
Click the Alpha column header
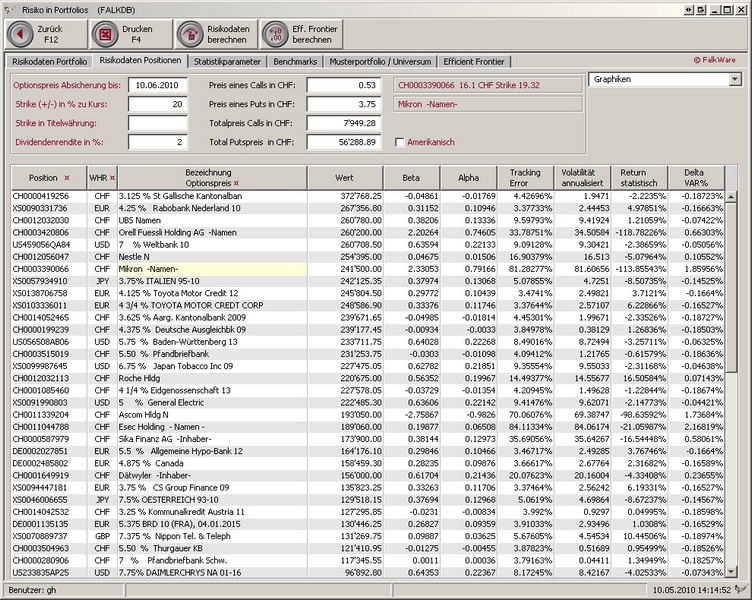pos(469,178)
